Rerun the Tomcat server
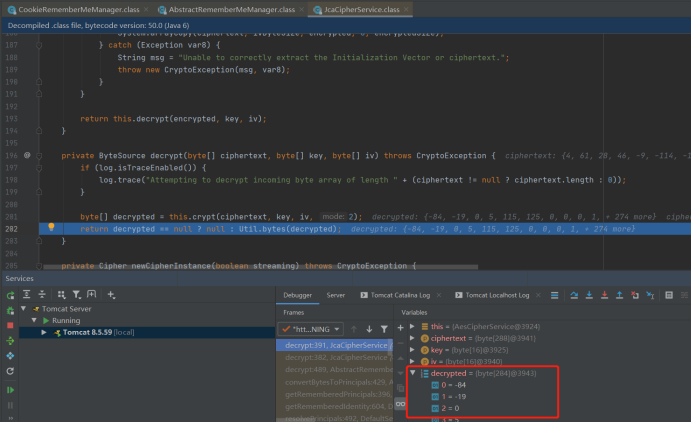This screenshot has width=692, height=423. click(10, 295)
